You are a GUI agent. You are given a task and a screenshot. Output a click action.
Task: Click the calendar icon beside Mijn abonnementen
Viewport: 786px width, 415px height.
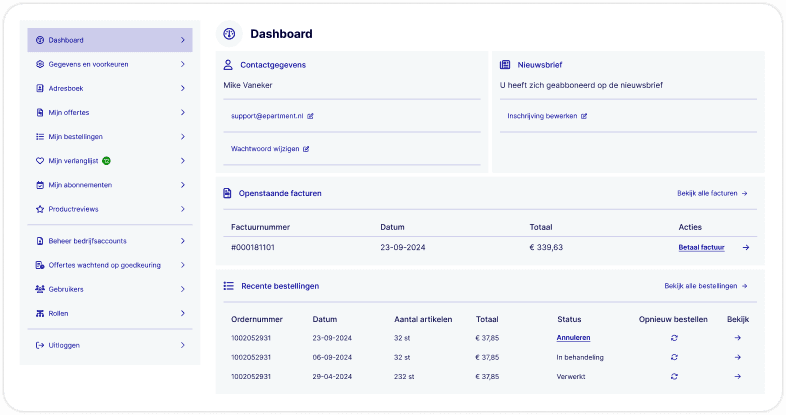[x=40, y=185]
